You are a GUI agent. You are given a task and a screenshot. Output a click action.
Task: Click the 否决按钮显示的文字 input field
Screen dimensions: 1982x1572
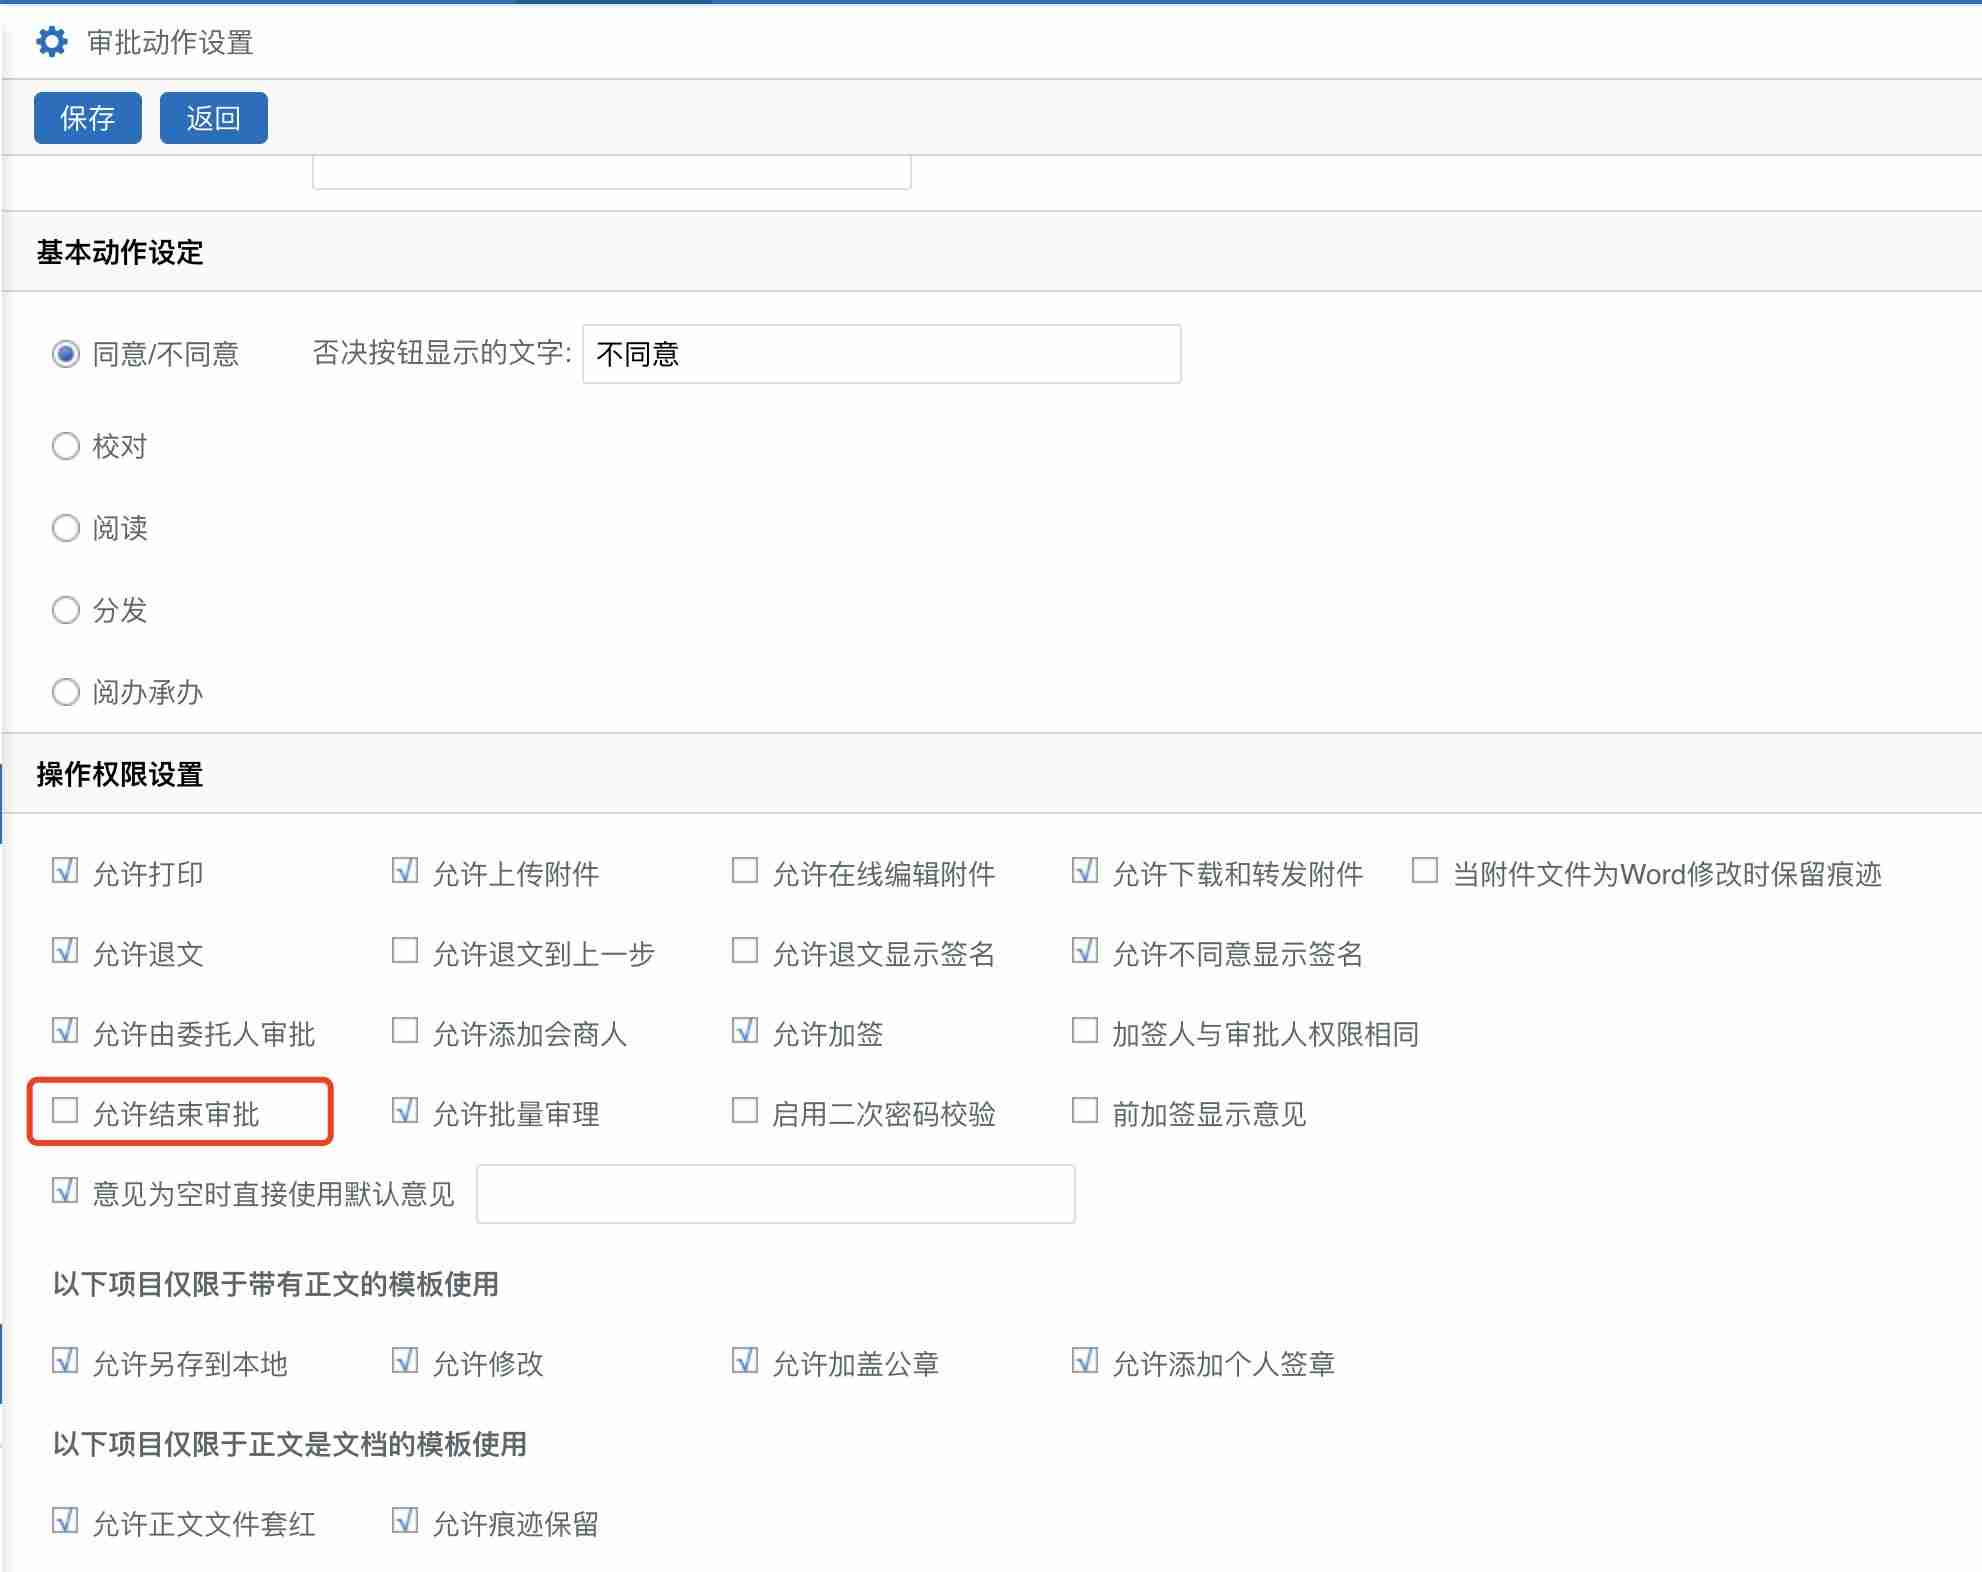click(x=880, y=354)
